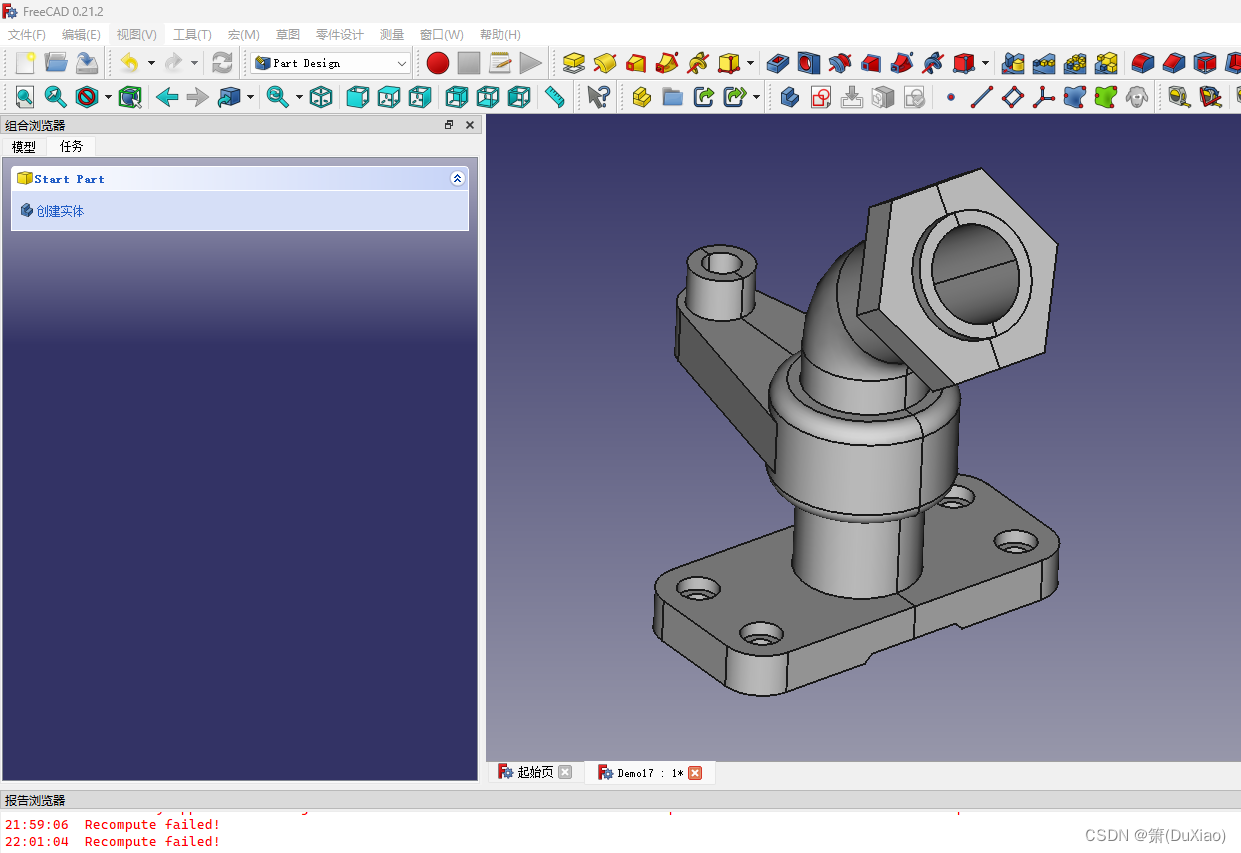1241x853 pixels.
Task: Create a new Part container
Action: tap(642, 97)
